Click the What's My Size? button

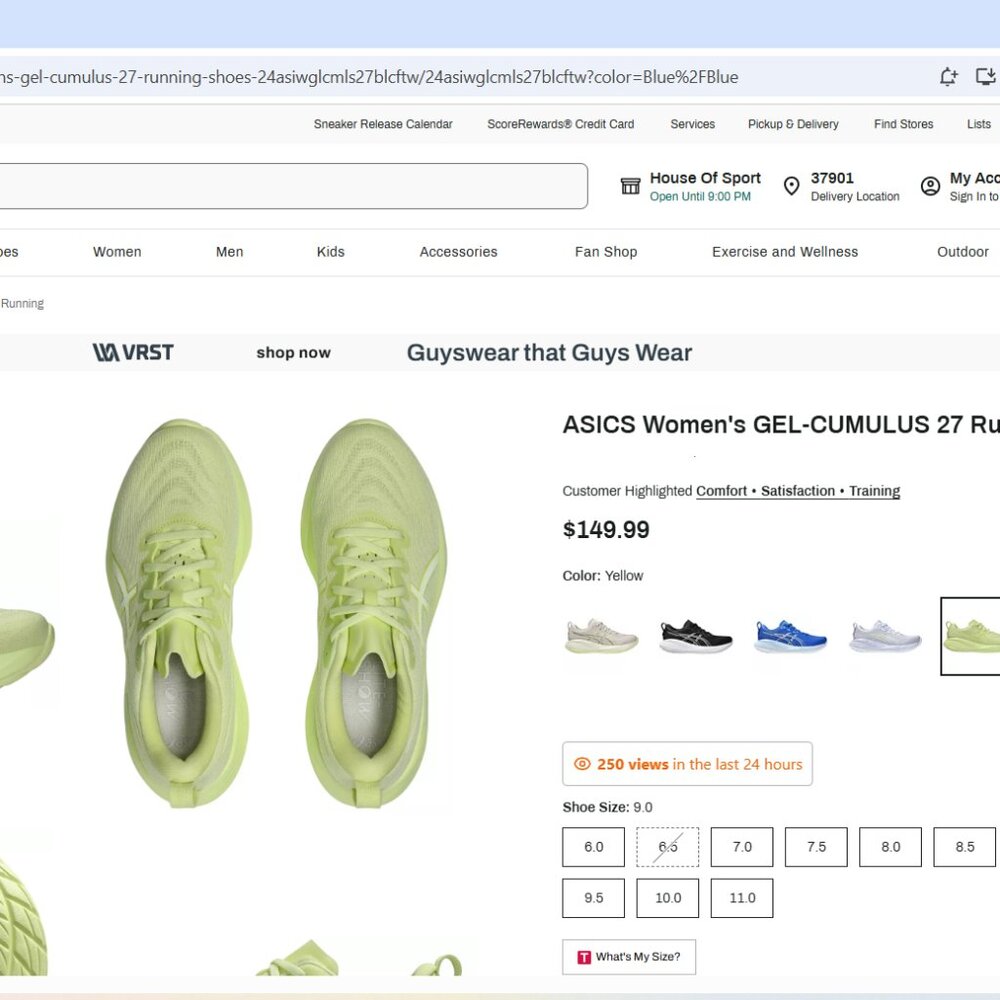629,957
